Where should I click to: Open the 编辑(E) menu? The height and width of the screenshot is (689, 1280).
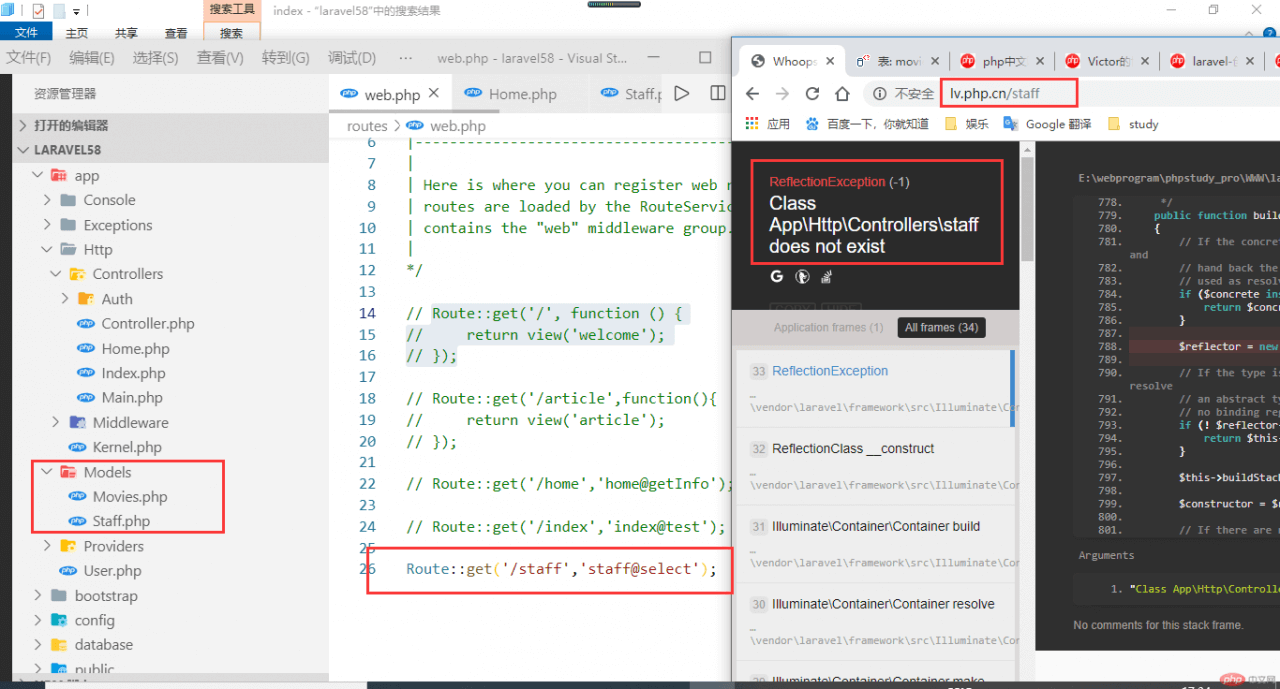click(x=91, y=58)
